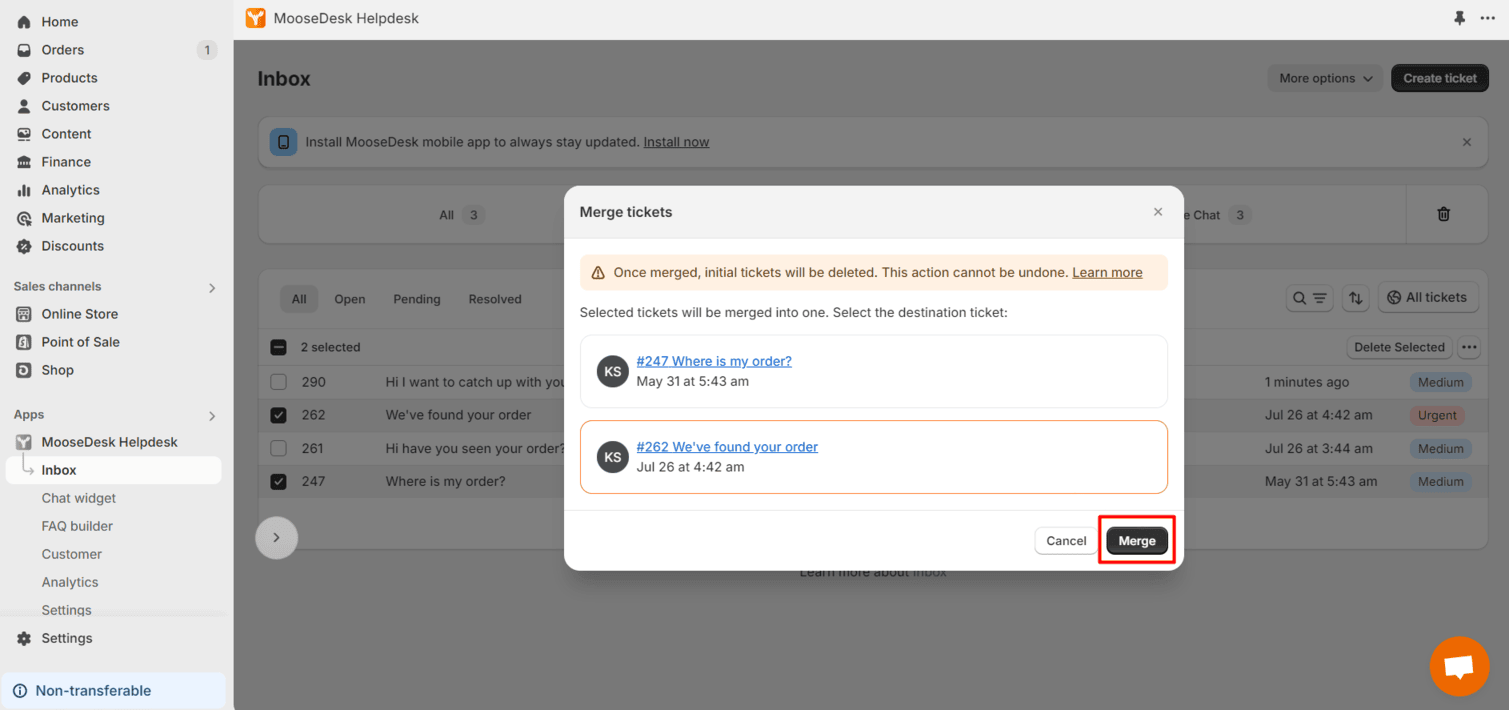Click the Finance bank icon
1509x710 pixels.
[x=24, y=162]
